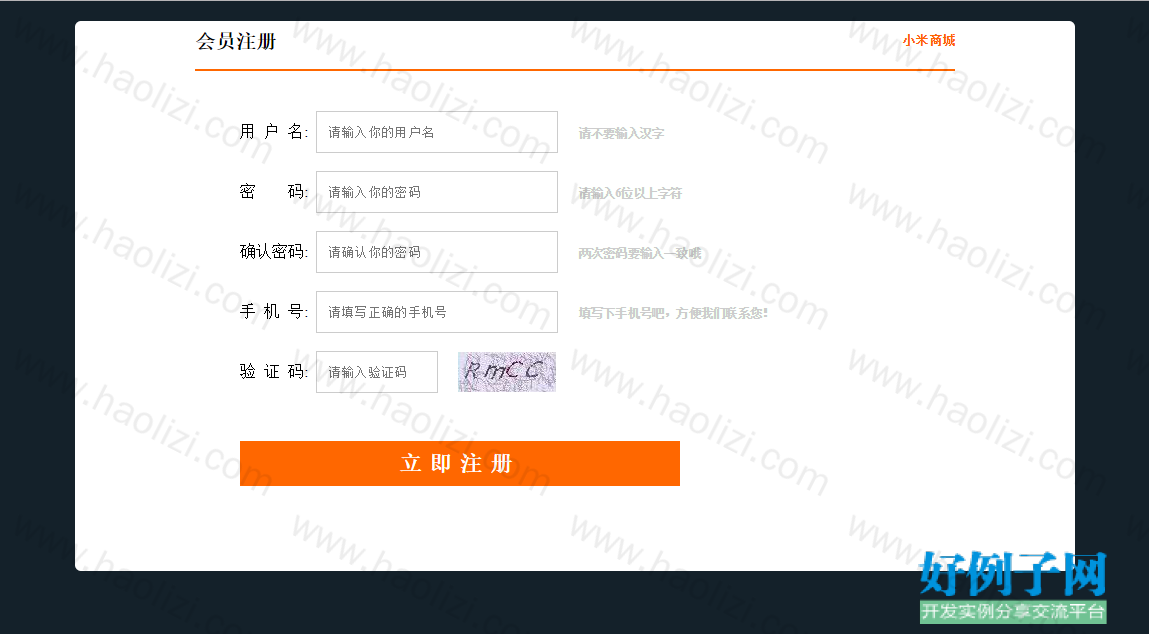Screen dimensions: 1149x634
Task: Focus the password input field
Action: coord(437,192)
